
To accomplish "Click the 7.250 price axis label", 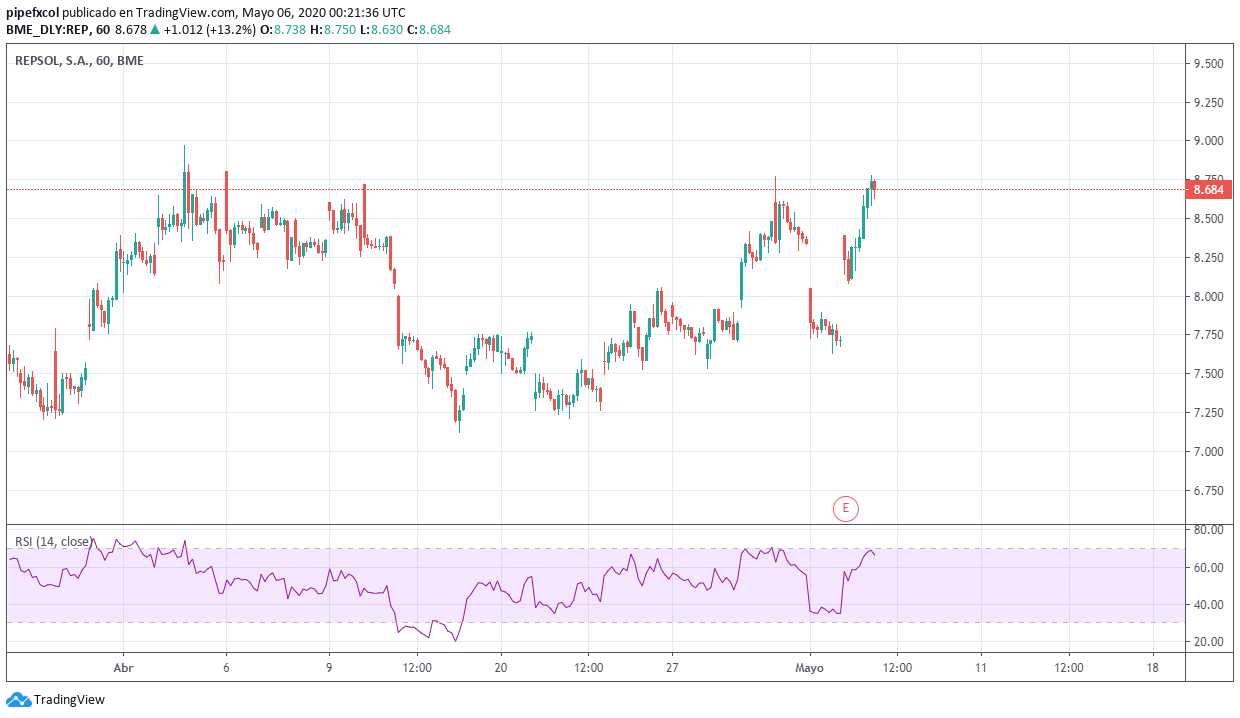I will [1208, 413].
